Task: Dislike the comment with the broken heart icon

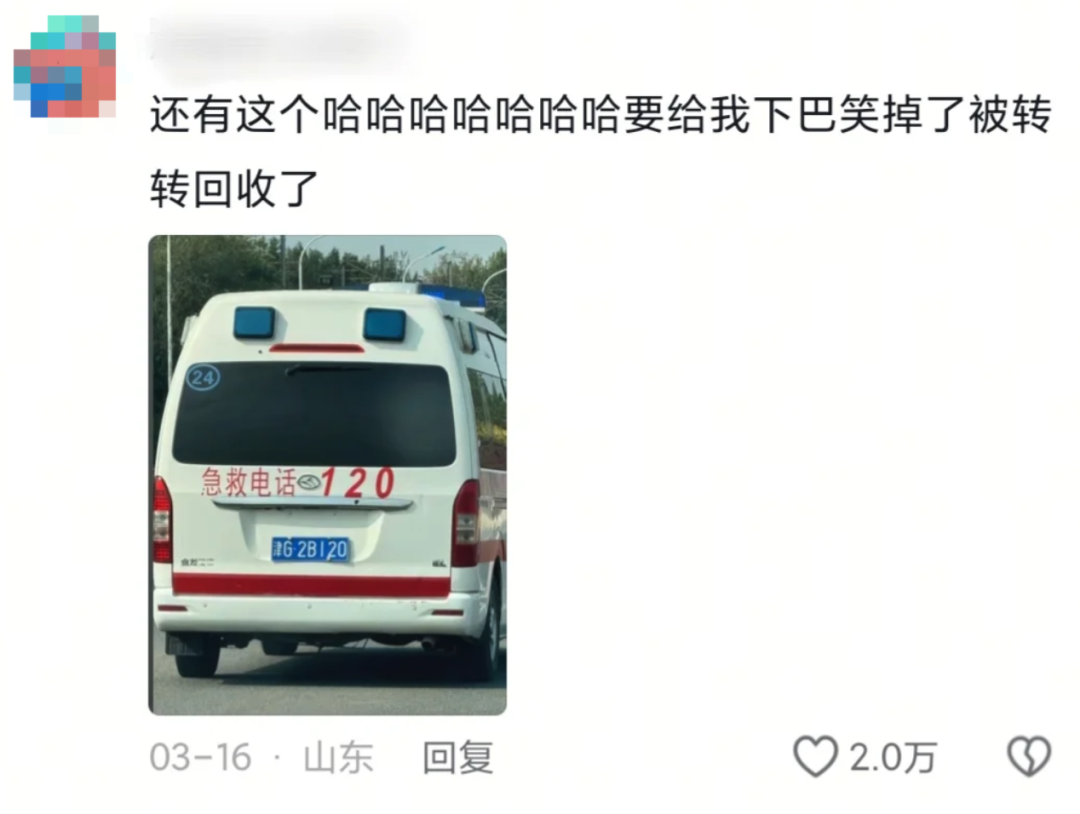Action: click(x=1029, y=756)
